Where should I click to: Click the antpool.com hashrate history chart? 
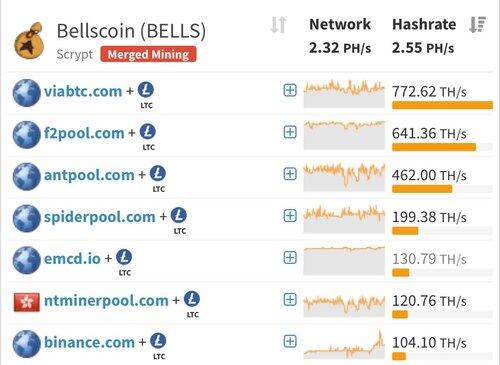click(344, 177)
